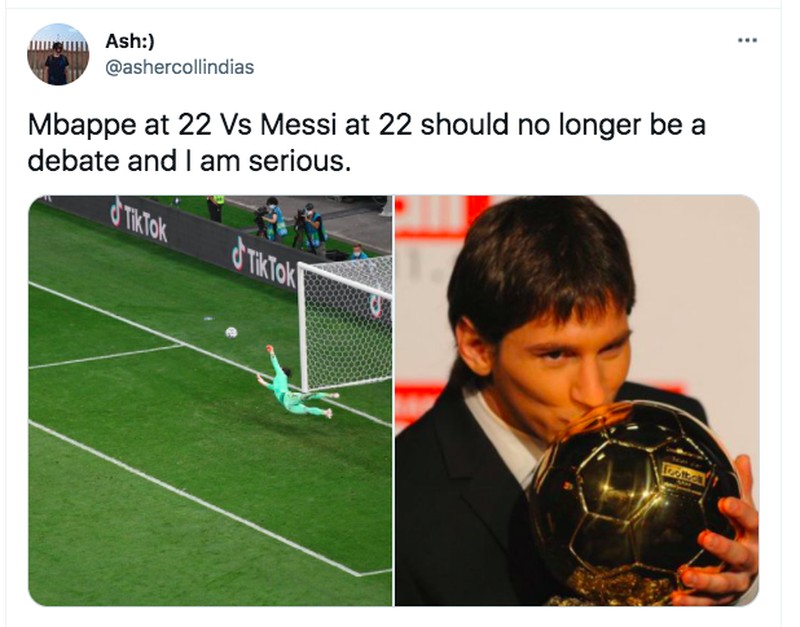The height and width of the screenshot is (627, 800).
Task: Click the Ash:) profile avatar
Action: pos(58,54)
